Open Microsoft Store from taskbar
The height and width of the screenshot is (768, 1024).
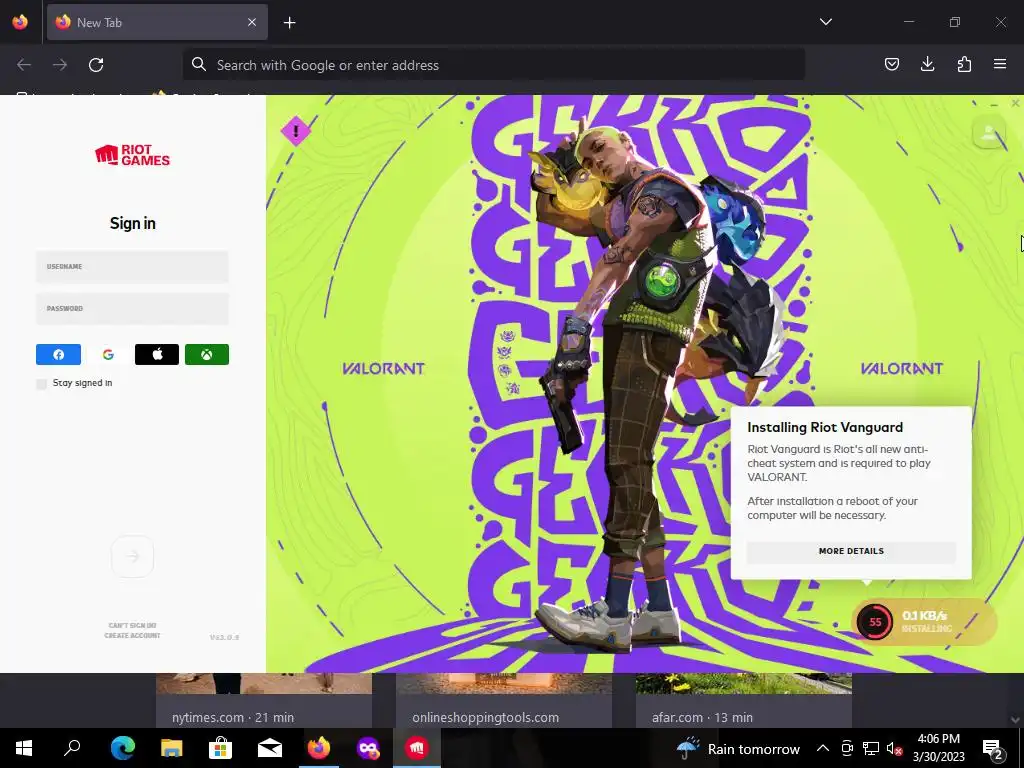click(x=220, y=748)
